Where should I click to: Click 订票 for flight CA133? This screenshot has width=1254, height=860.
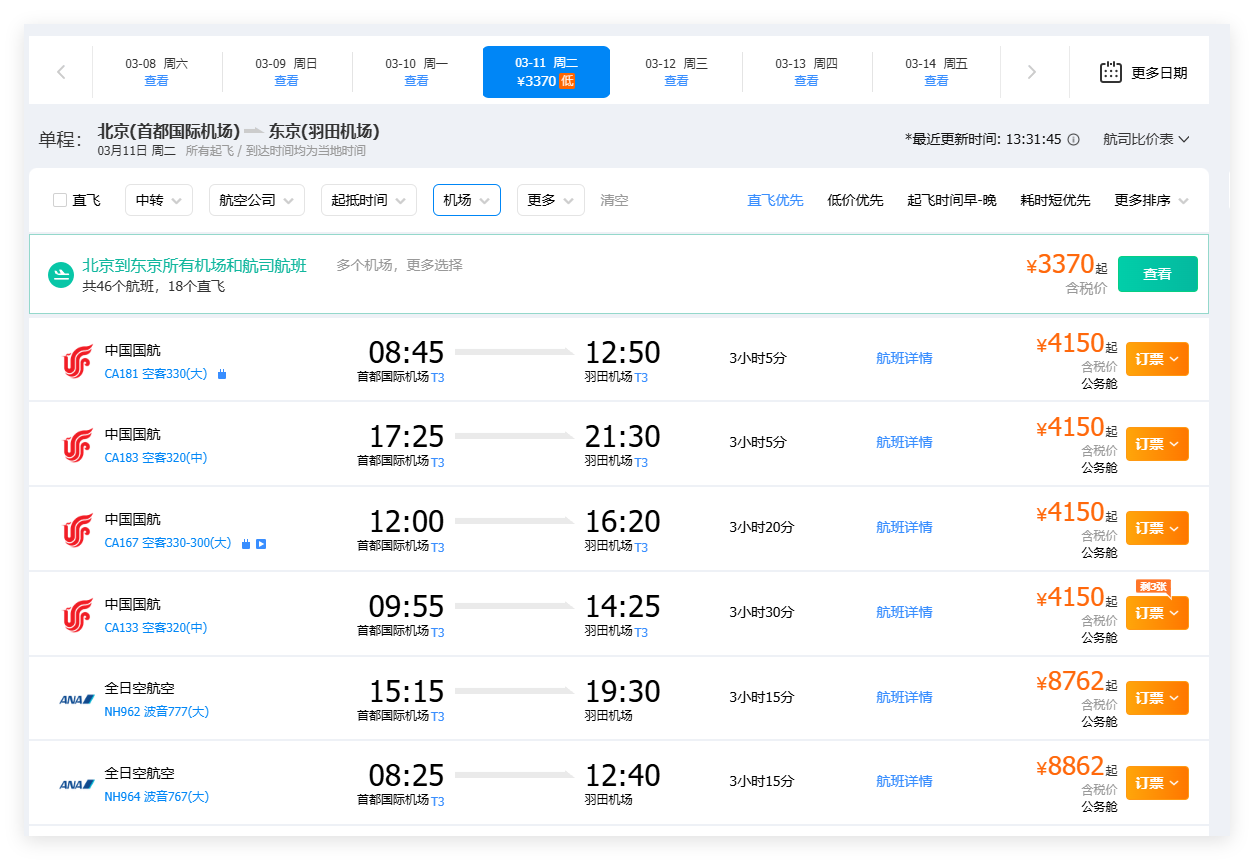click(x=1157, y=613)
